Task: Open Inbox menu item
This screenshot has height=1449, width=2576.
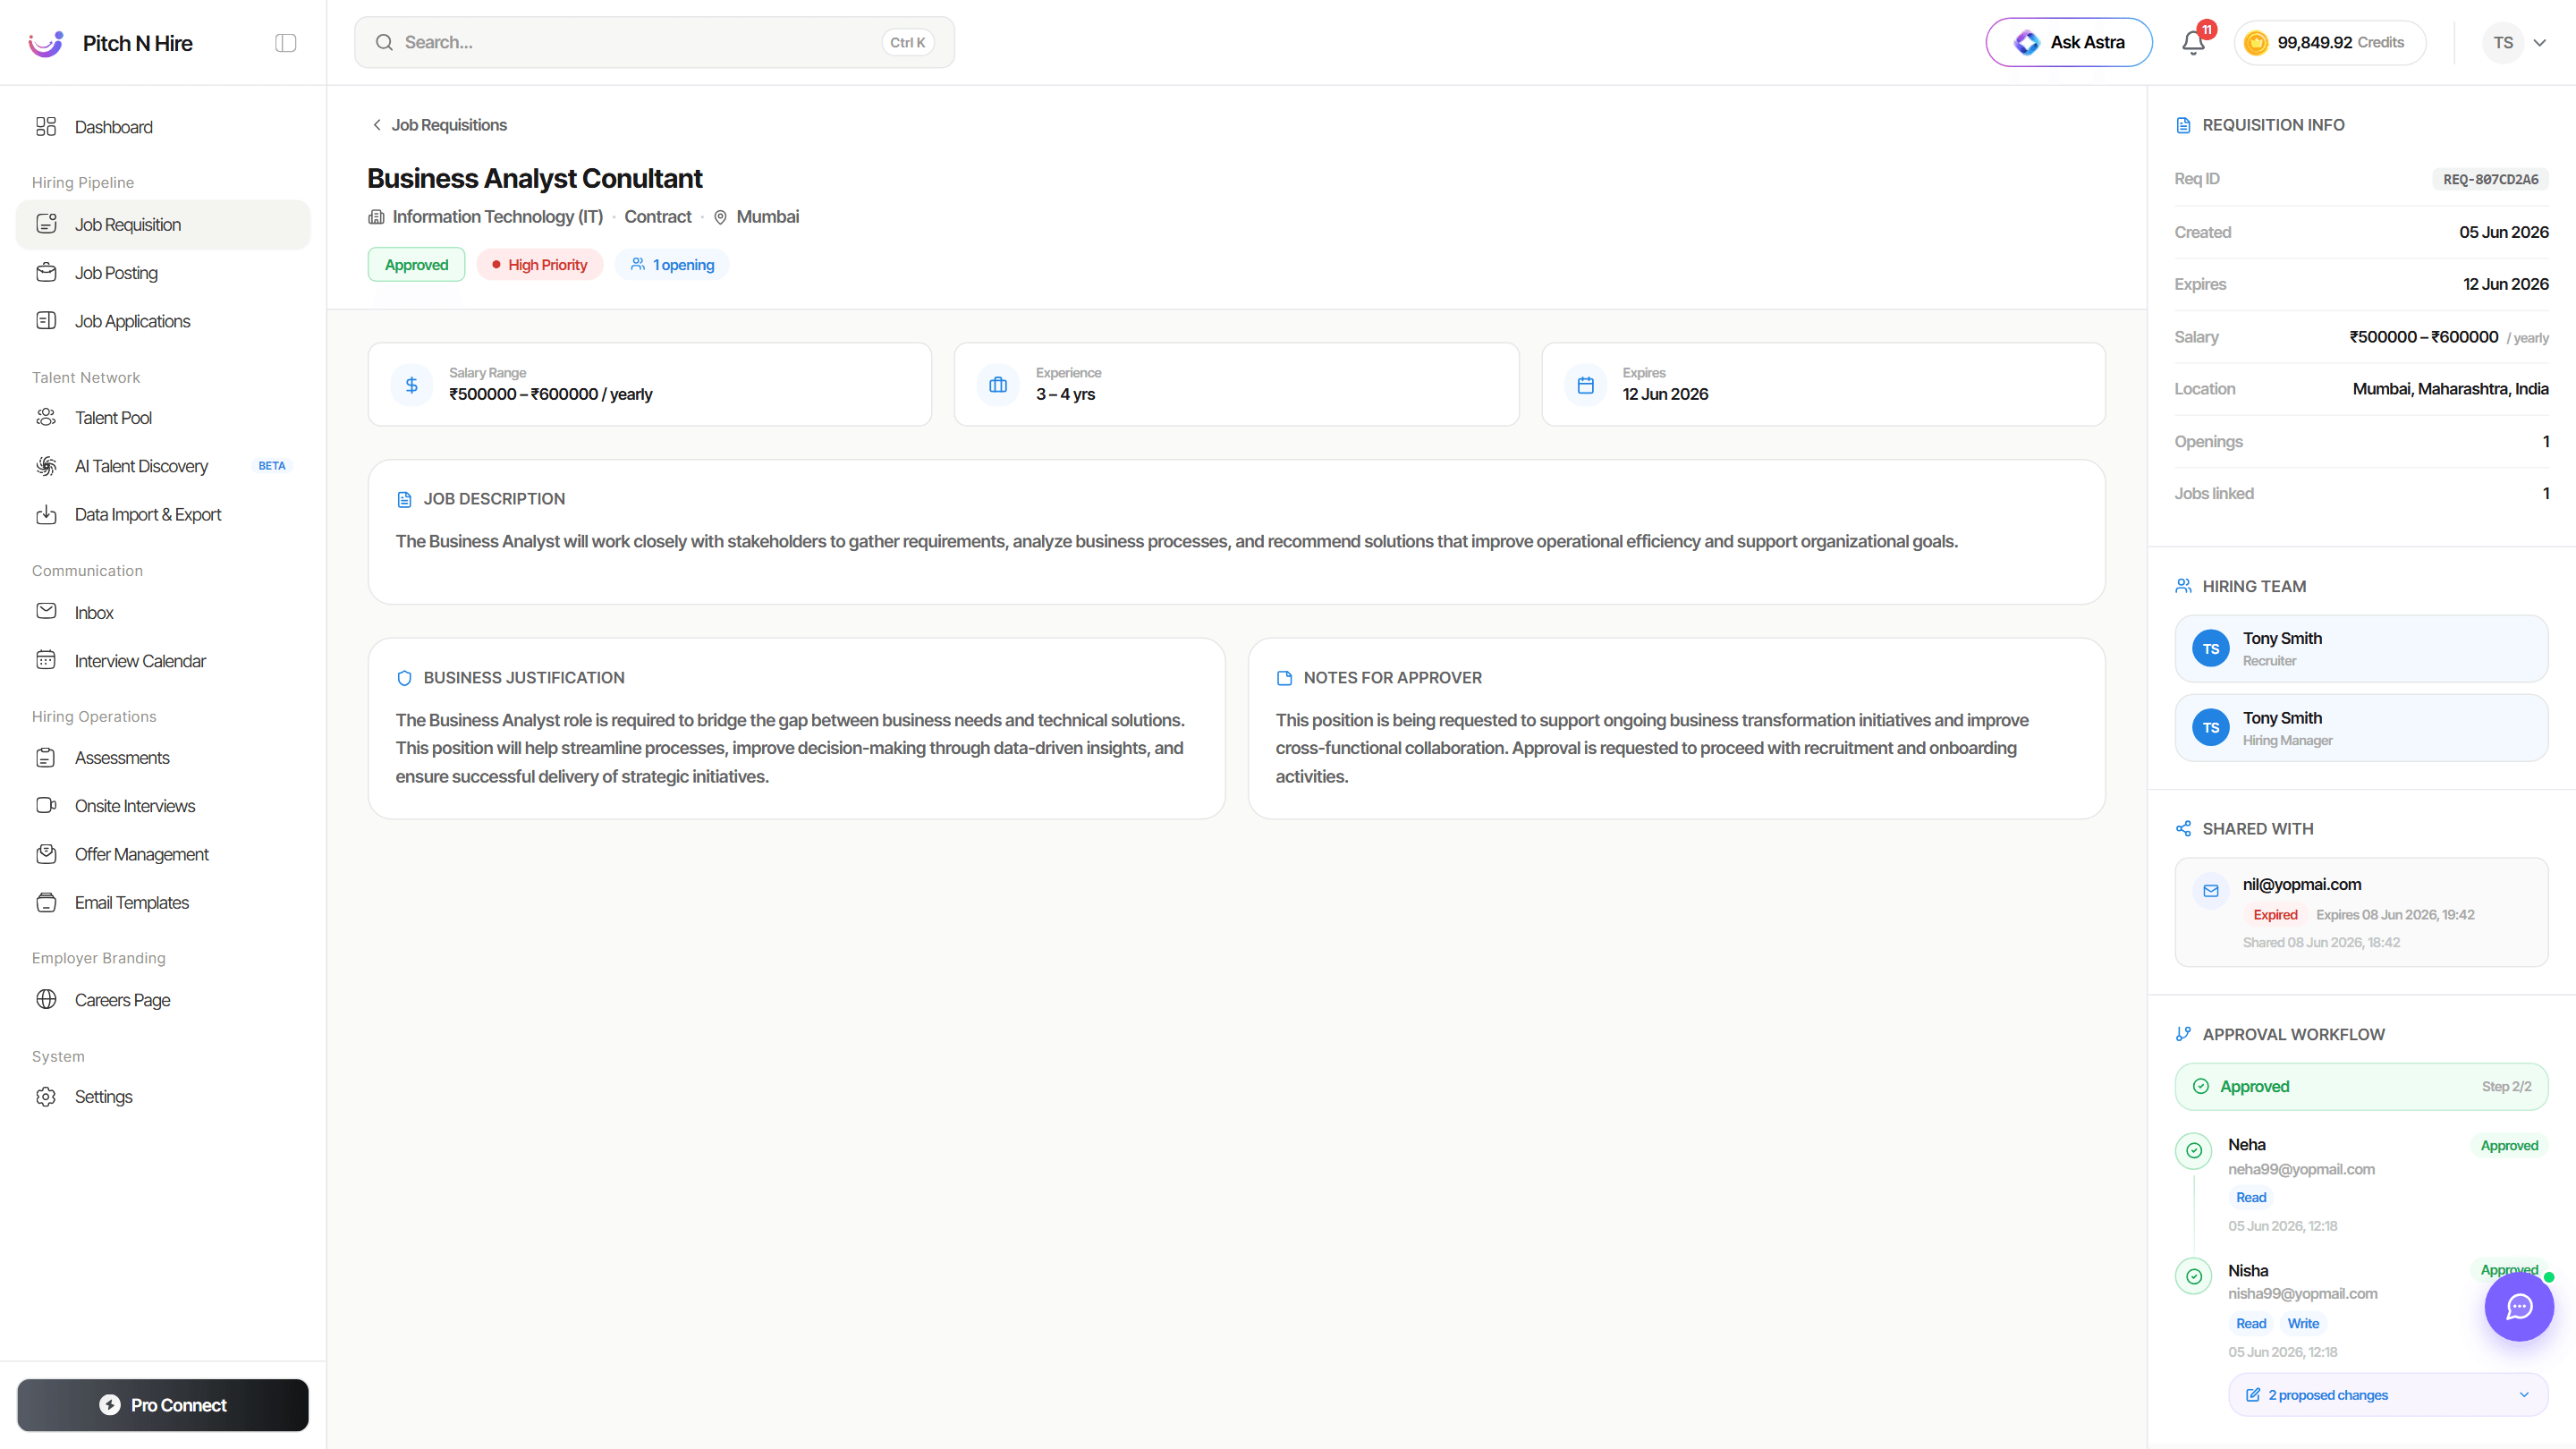Action: 163,612
